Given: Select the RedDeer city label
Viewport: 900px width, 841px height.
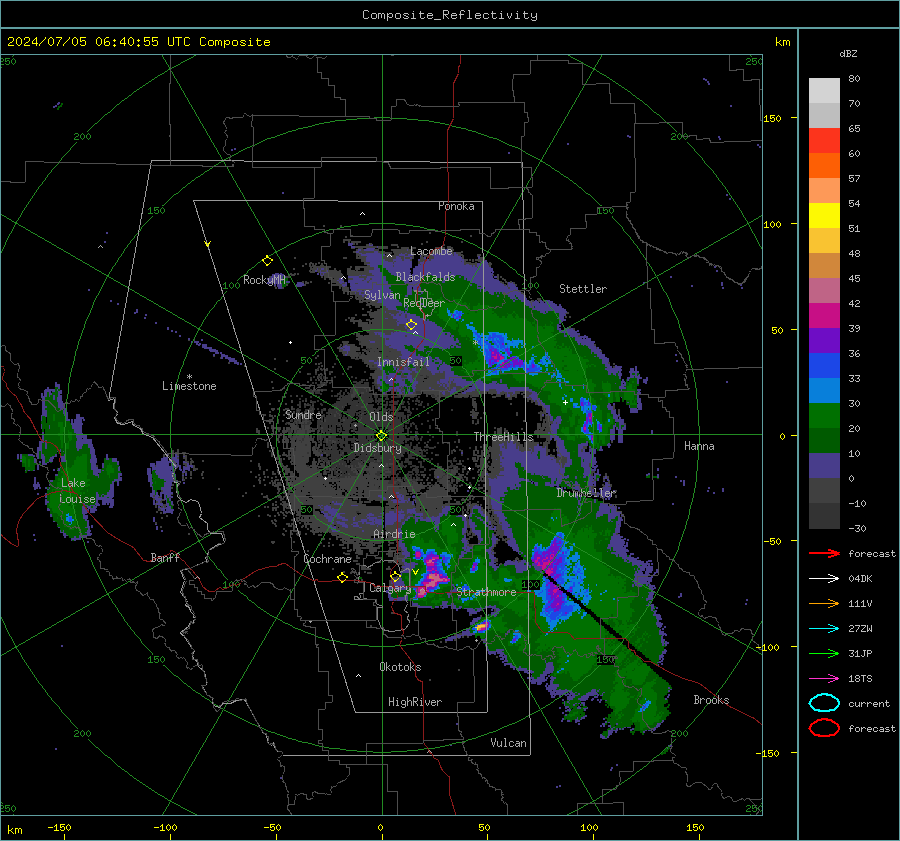Looking at the screenshot, I should tap(424, 303).
